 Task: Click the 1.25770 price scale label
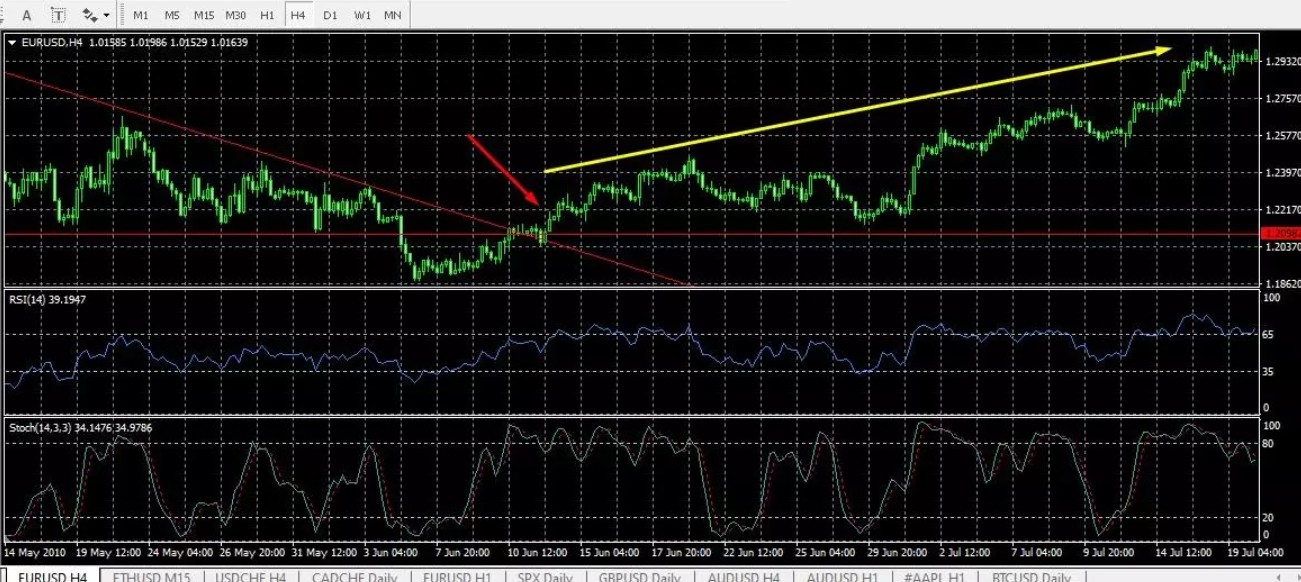pos(1281,136)
